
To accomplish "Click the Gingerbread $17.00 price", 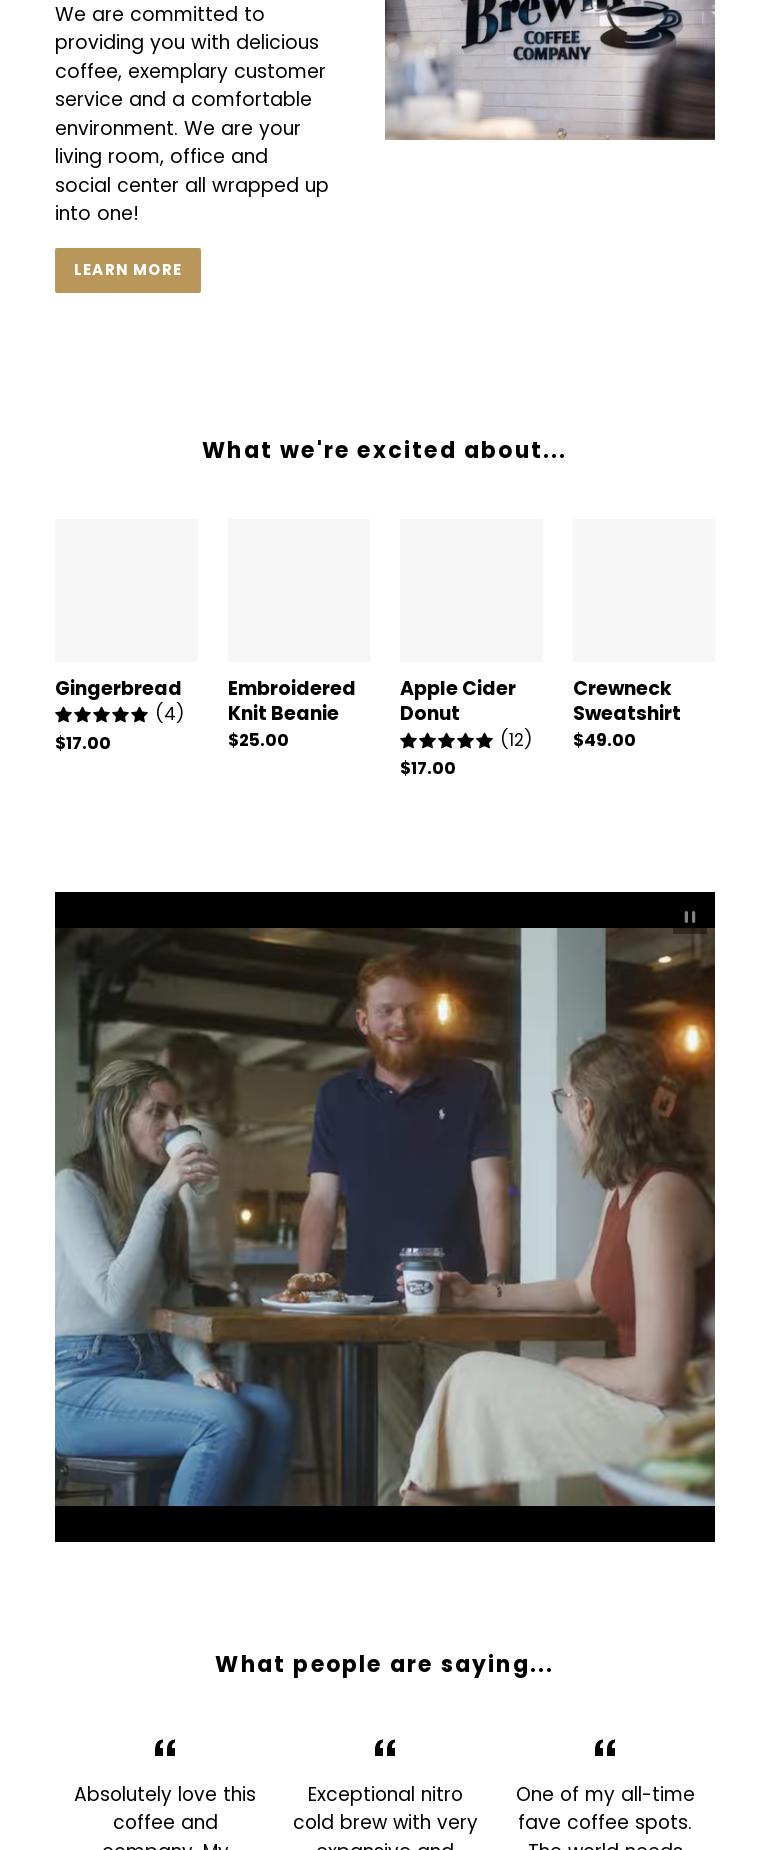I will 83,743.
